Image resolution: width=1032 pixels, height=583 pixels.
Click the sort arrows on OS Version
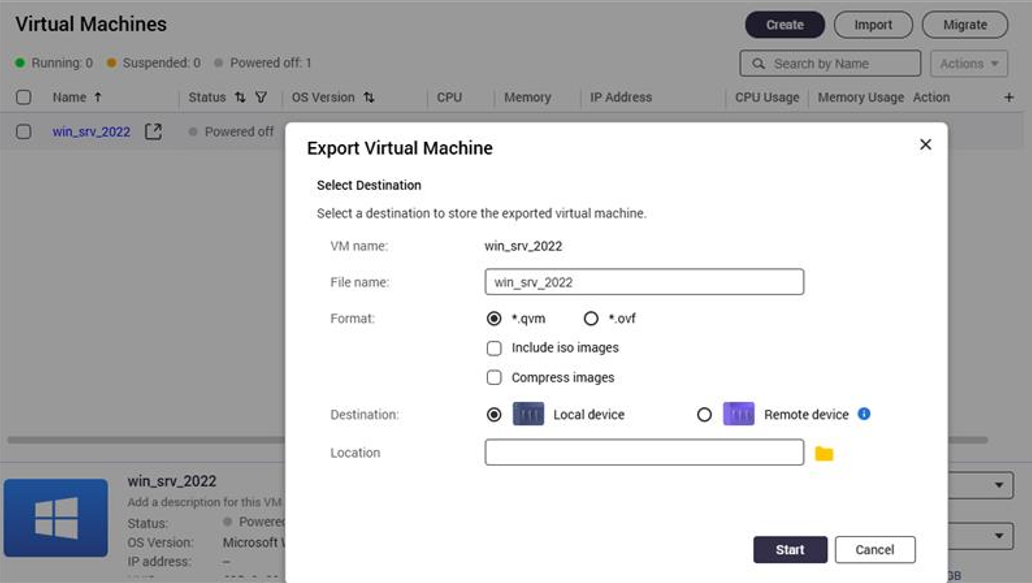click(366, 97)
